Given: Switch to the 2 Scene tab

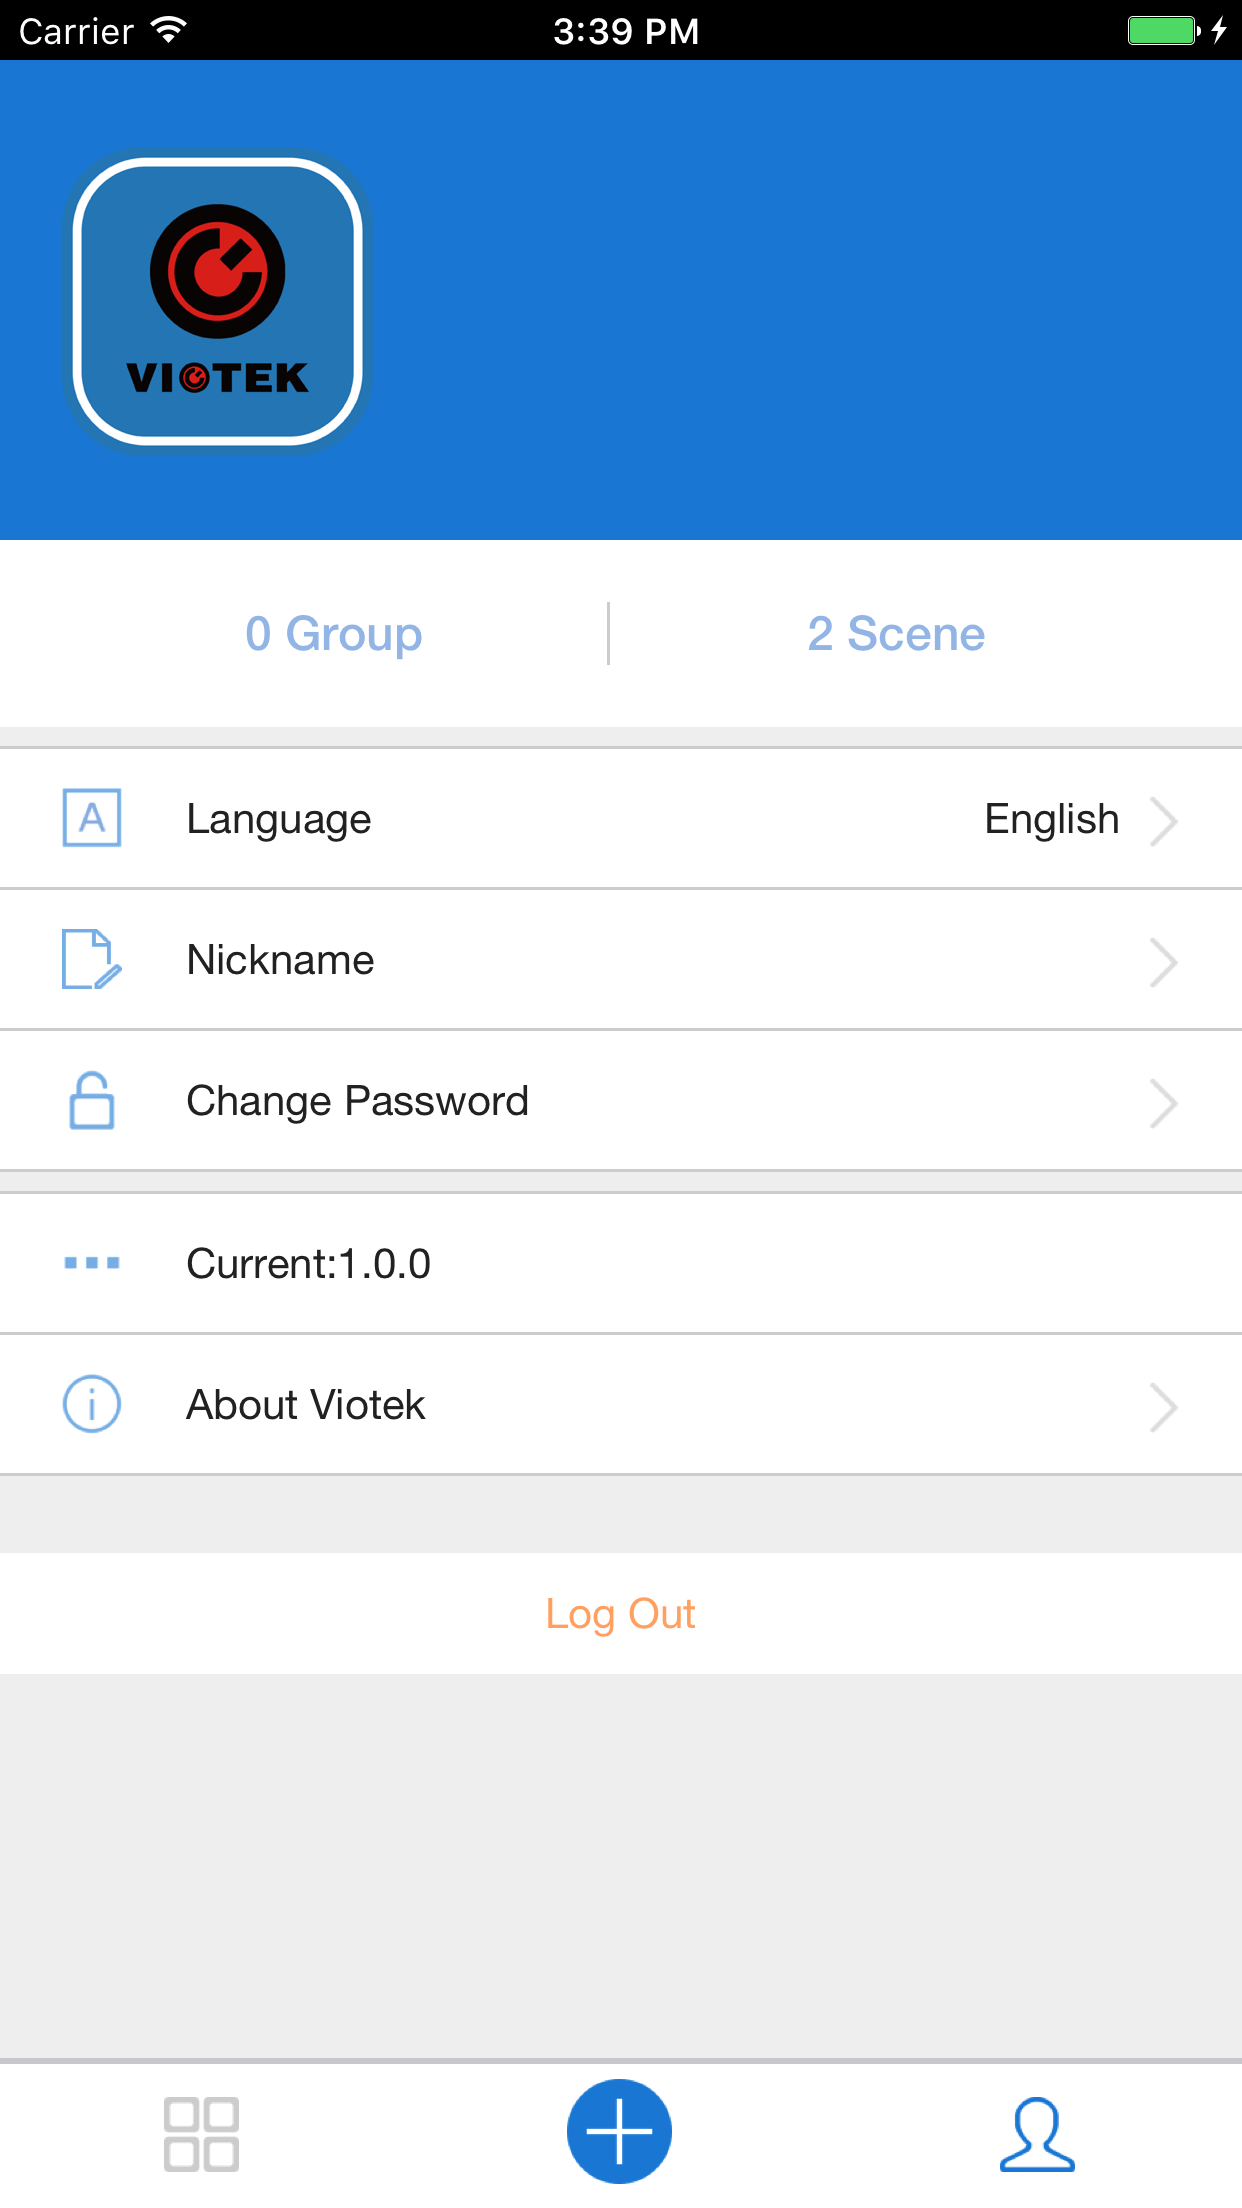Looking at the screenshot, I should [896, 634].
